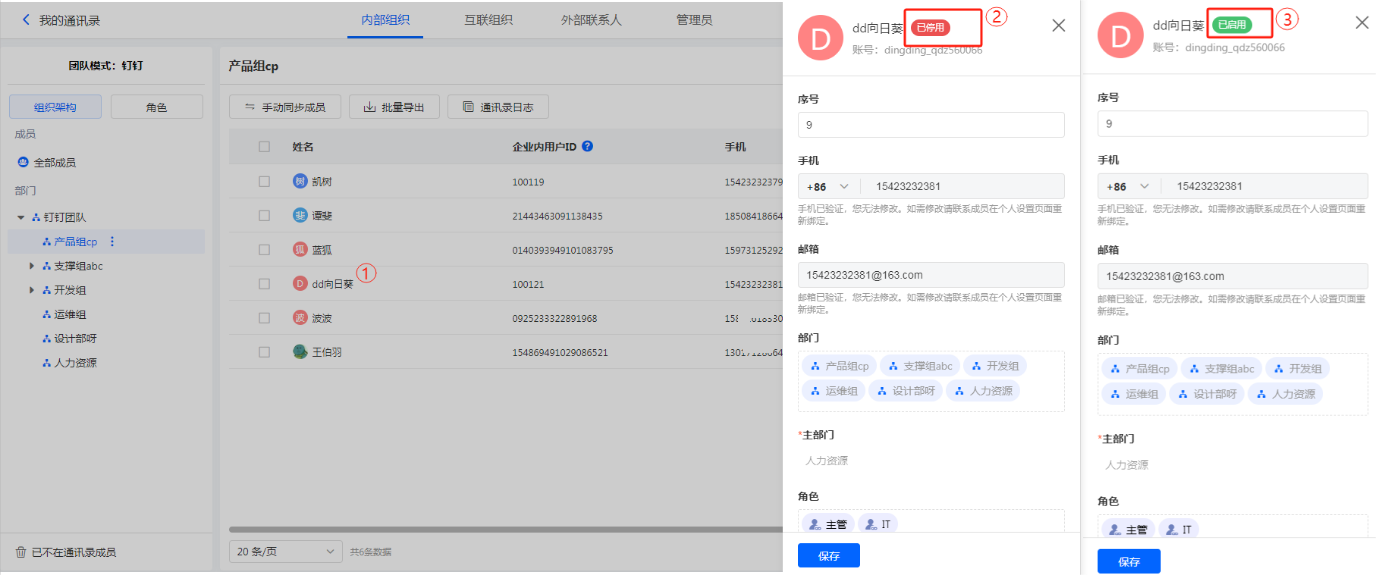Image resolution: width=1376 pixels, height=575 pixels.
Task: Toggle the select-all checkbox in table header
Action: coord(264,147)
